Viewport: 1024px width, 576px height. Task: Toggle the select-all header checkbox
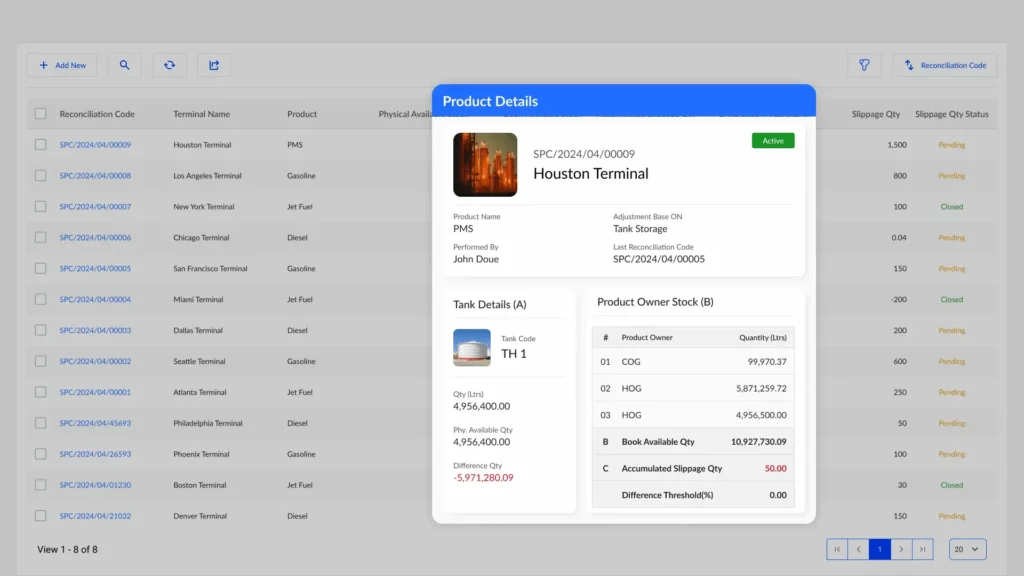click(41, 114)
